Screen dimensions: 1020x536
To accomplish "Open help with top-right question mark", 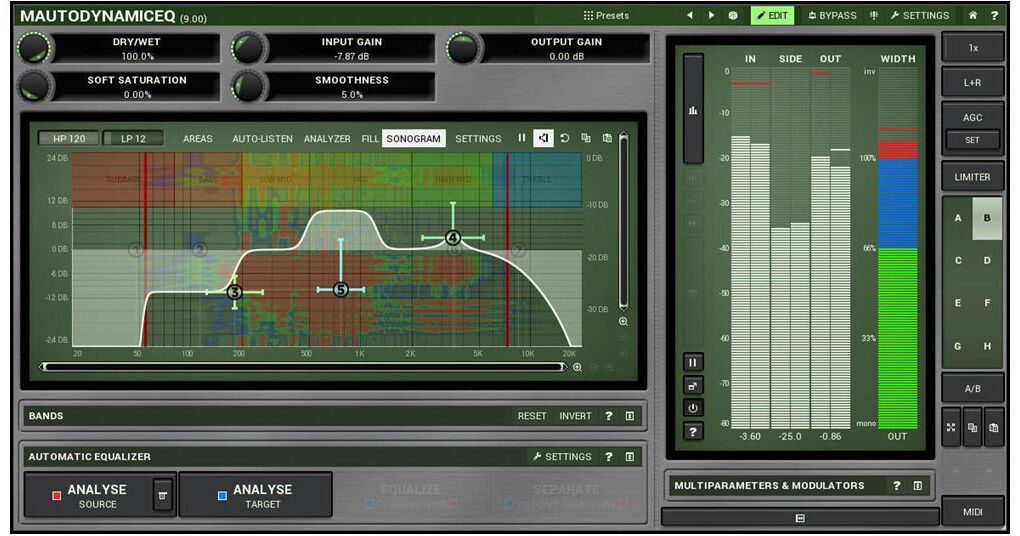I will [x=994, y=16].
